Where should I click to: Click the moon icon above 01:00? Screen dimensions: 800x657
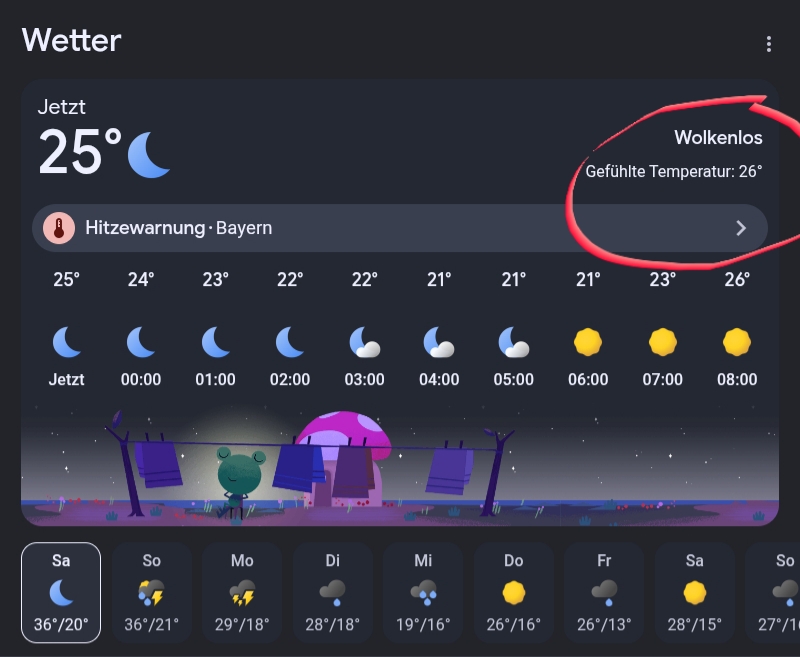pyautogui.click(x=215, y=342)
